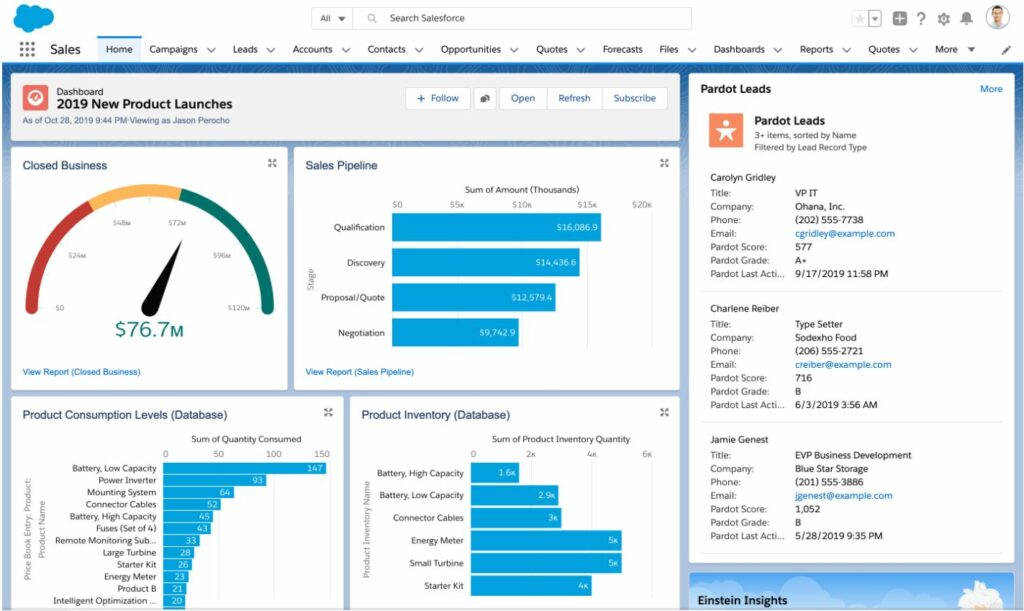Email creiber@example.com link

point(842,365)
